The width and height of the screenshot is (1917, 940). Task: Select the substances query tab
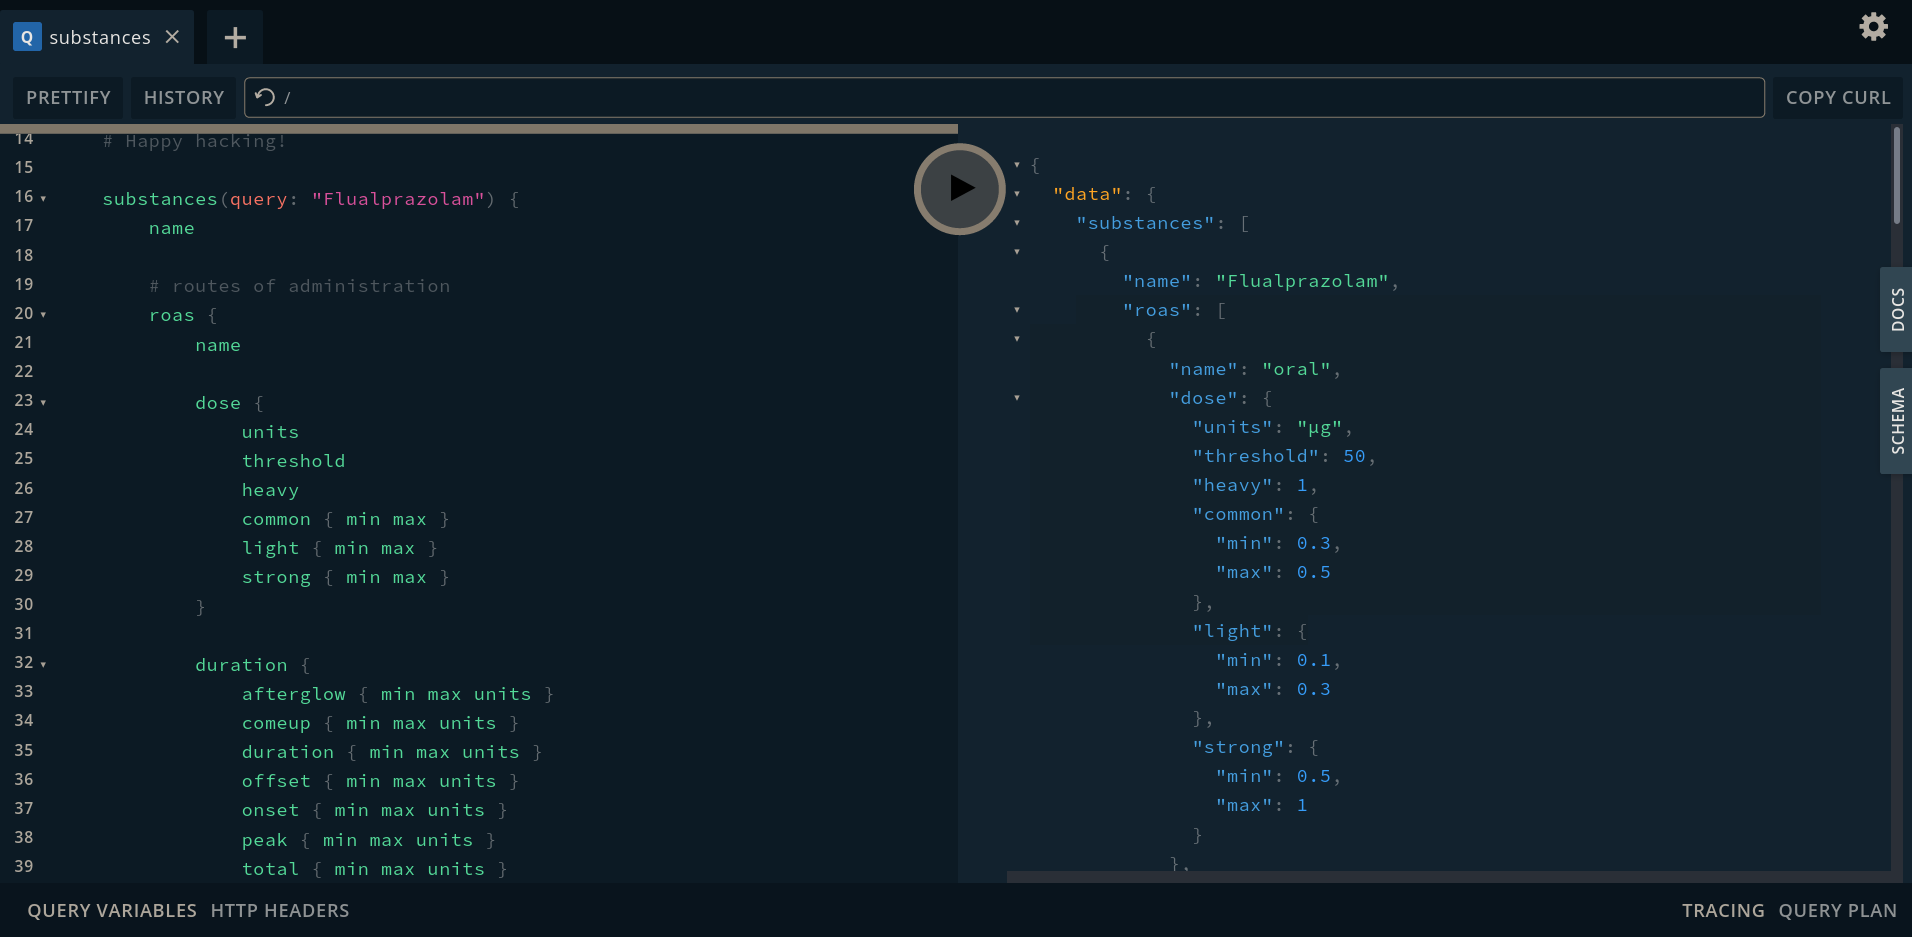(x=98, y=38)
